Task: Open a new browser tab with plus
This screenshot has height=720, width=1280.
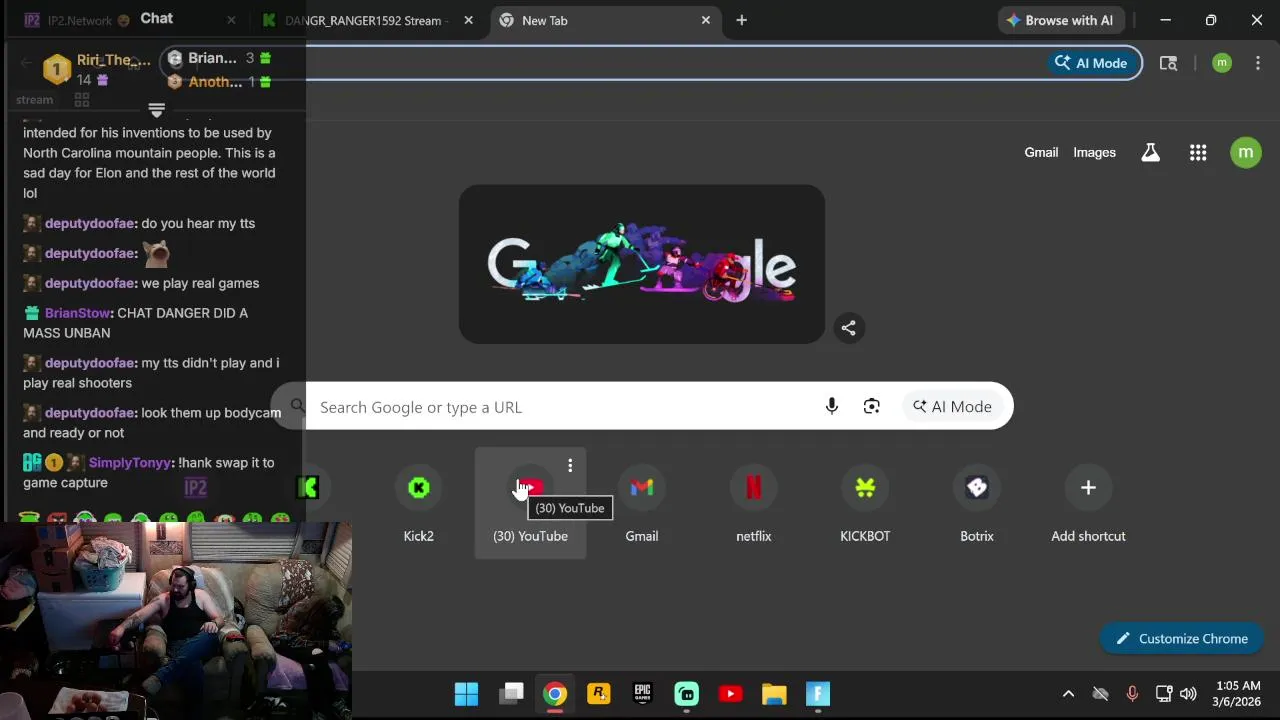Action: coord(741,20)
